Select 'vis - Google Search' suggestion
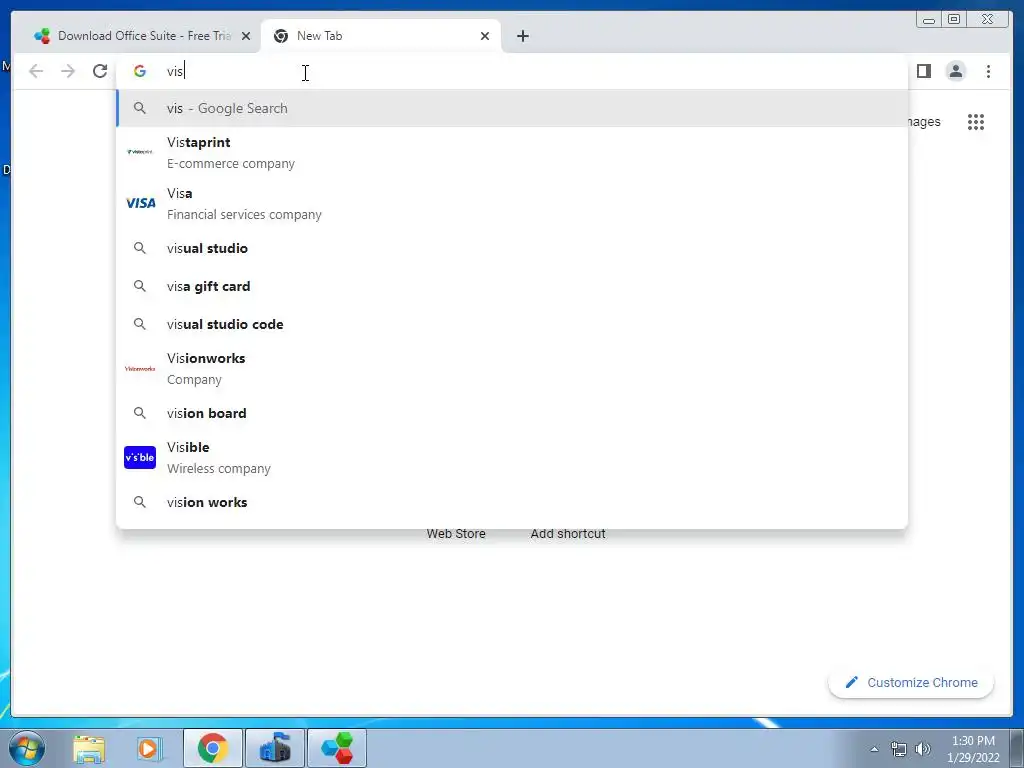The image size is (1024, 768). point(512,108)
